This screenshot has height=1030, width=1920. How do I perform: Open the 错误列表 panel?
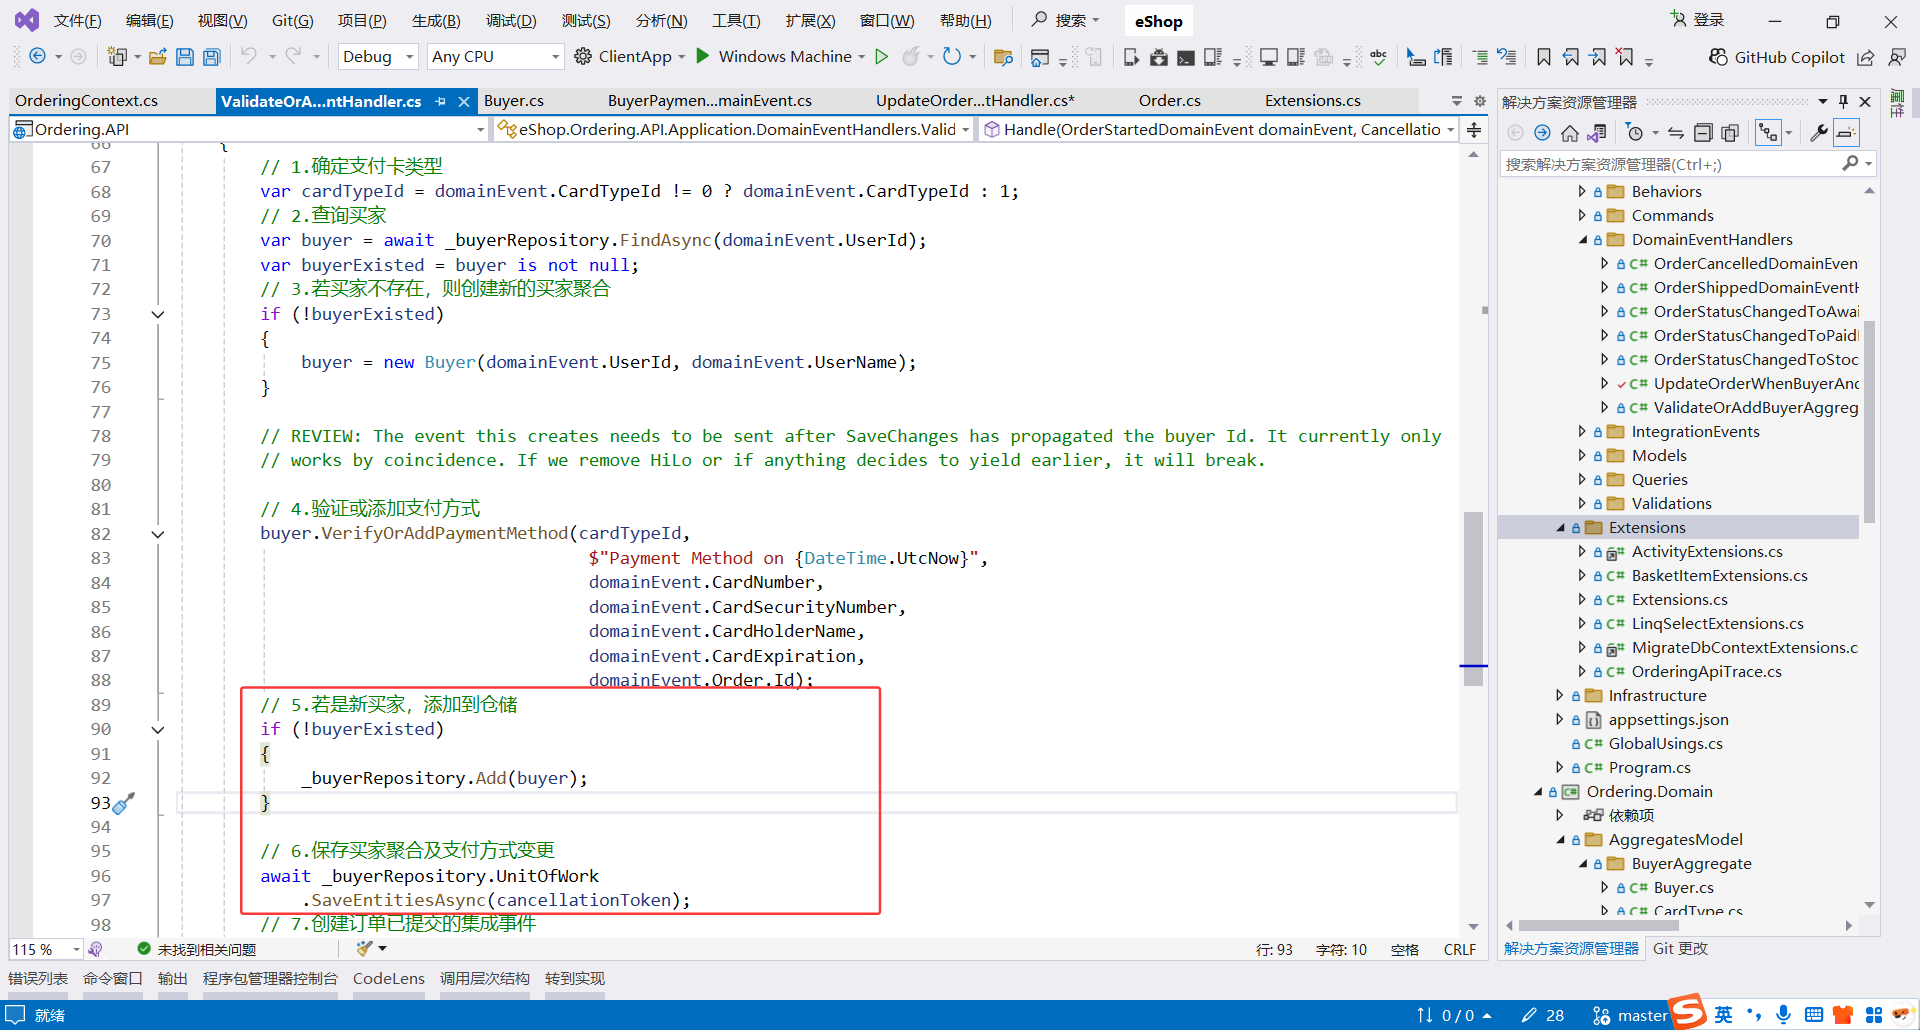pos(38,979)
